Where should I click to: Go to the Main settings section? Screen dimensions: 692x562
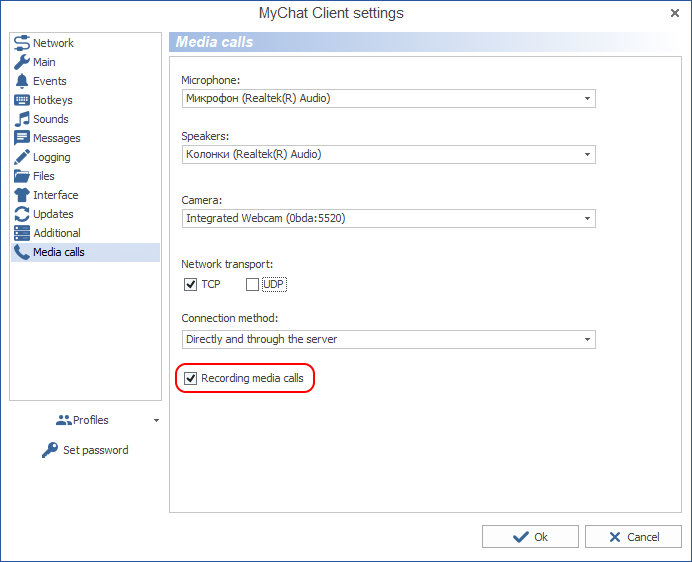point(86,62)
